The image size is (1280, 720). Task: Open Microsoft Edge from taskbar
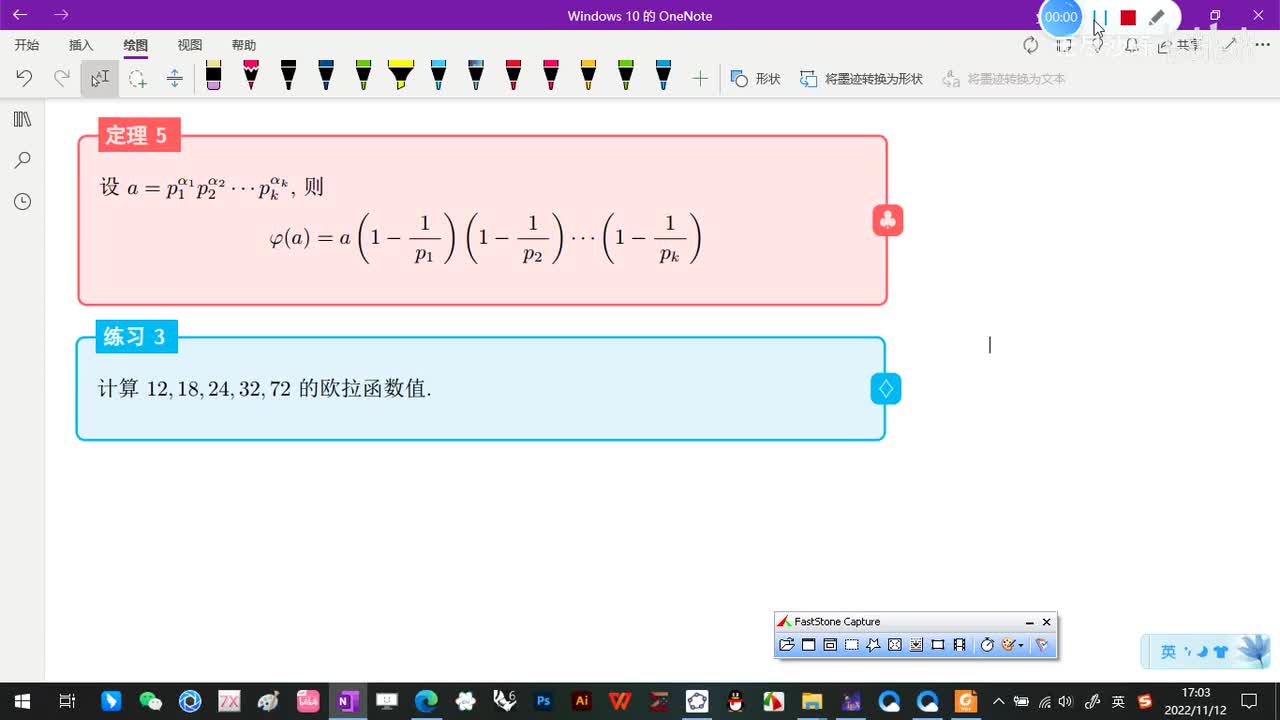point(426,701)
